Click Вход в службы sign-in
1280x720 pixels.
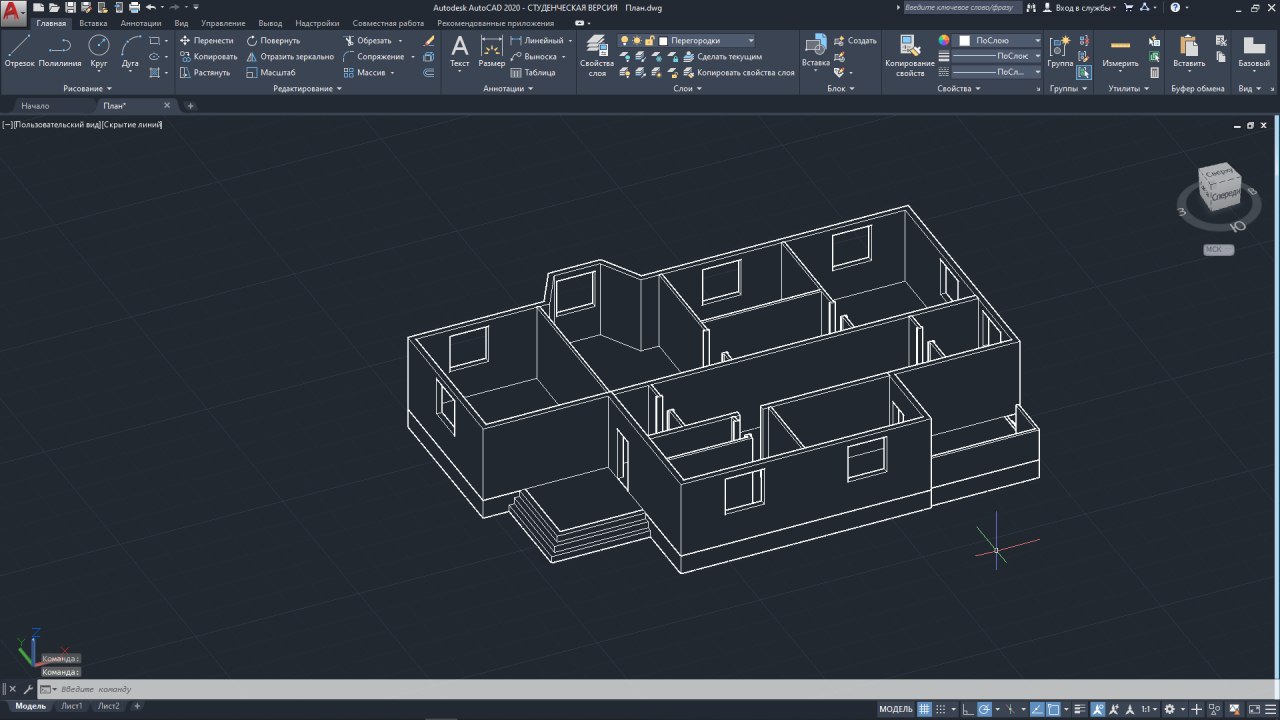click(1083, 7)
